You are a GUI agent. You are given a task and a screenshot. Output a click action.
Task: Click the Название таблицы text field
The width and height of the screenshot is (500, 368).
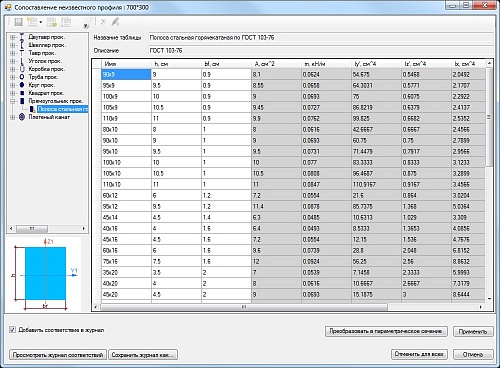[320, 38]
